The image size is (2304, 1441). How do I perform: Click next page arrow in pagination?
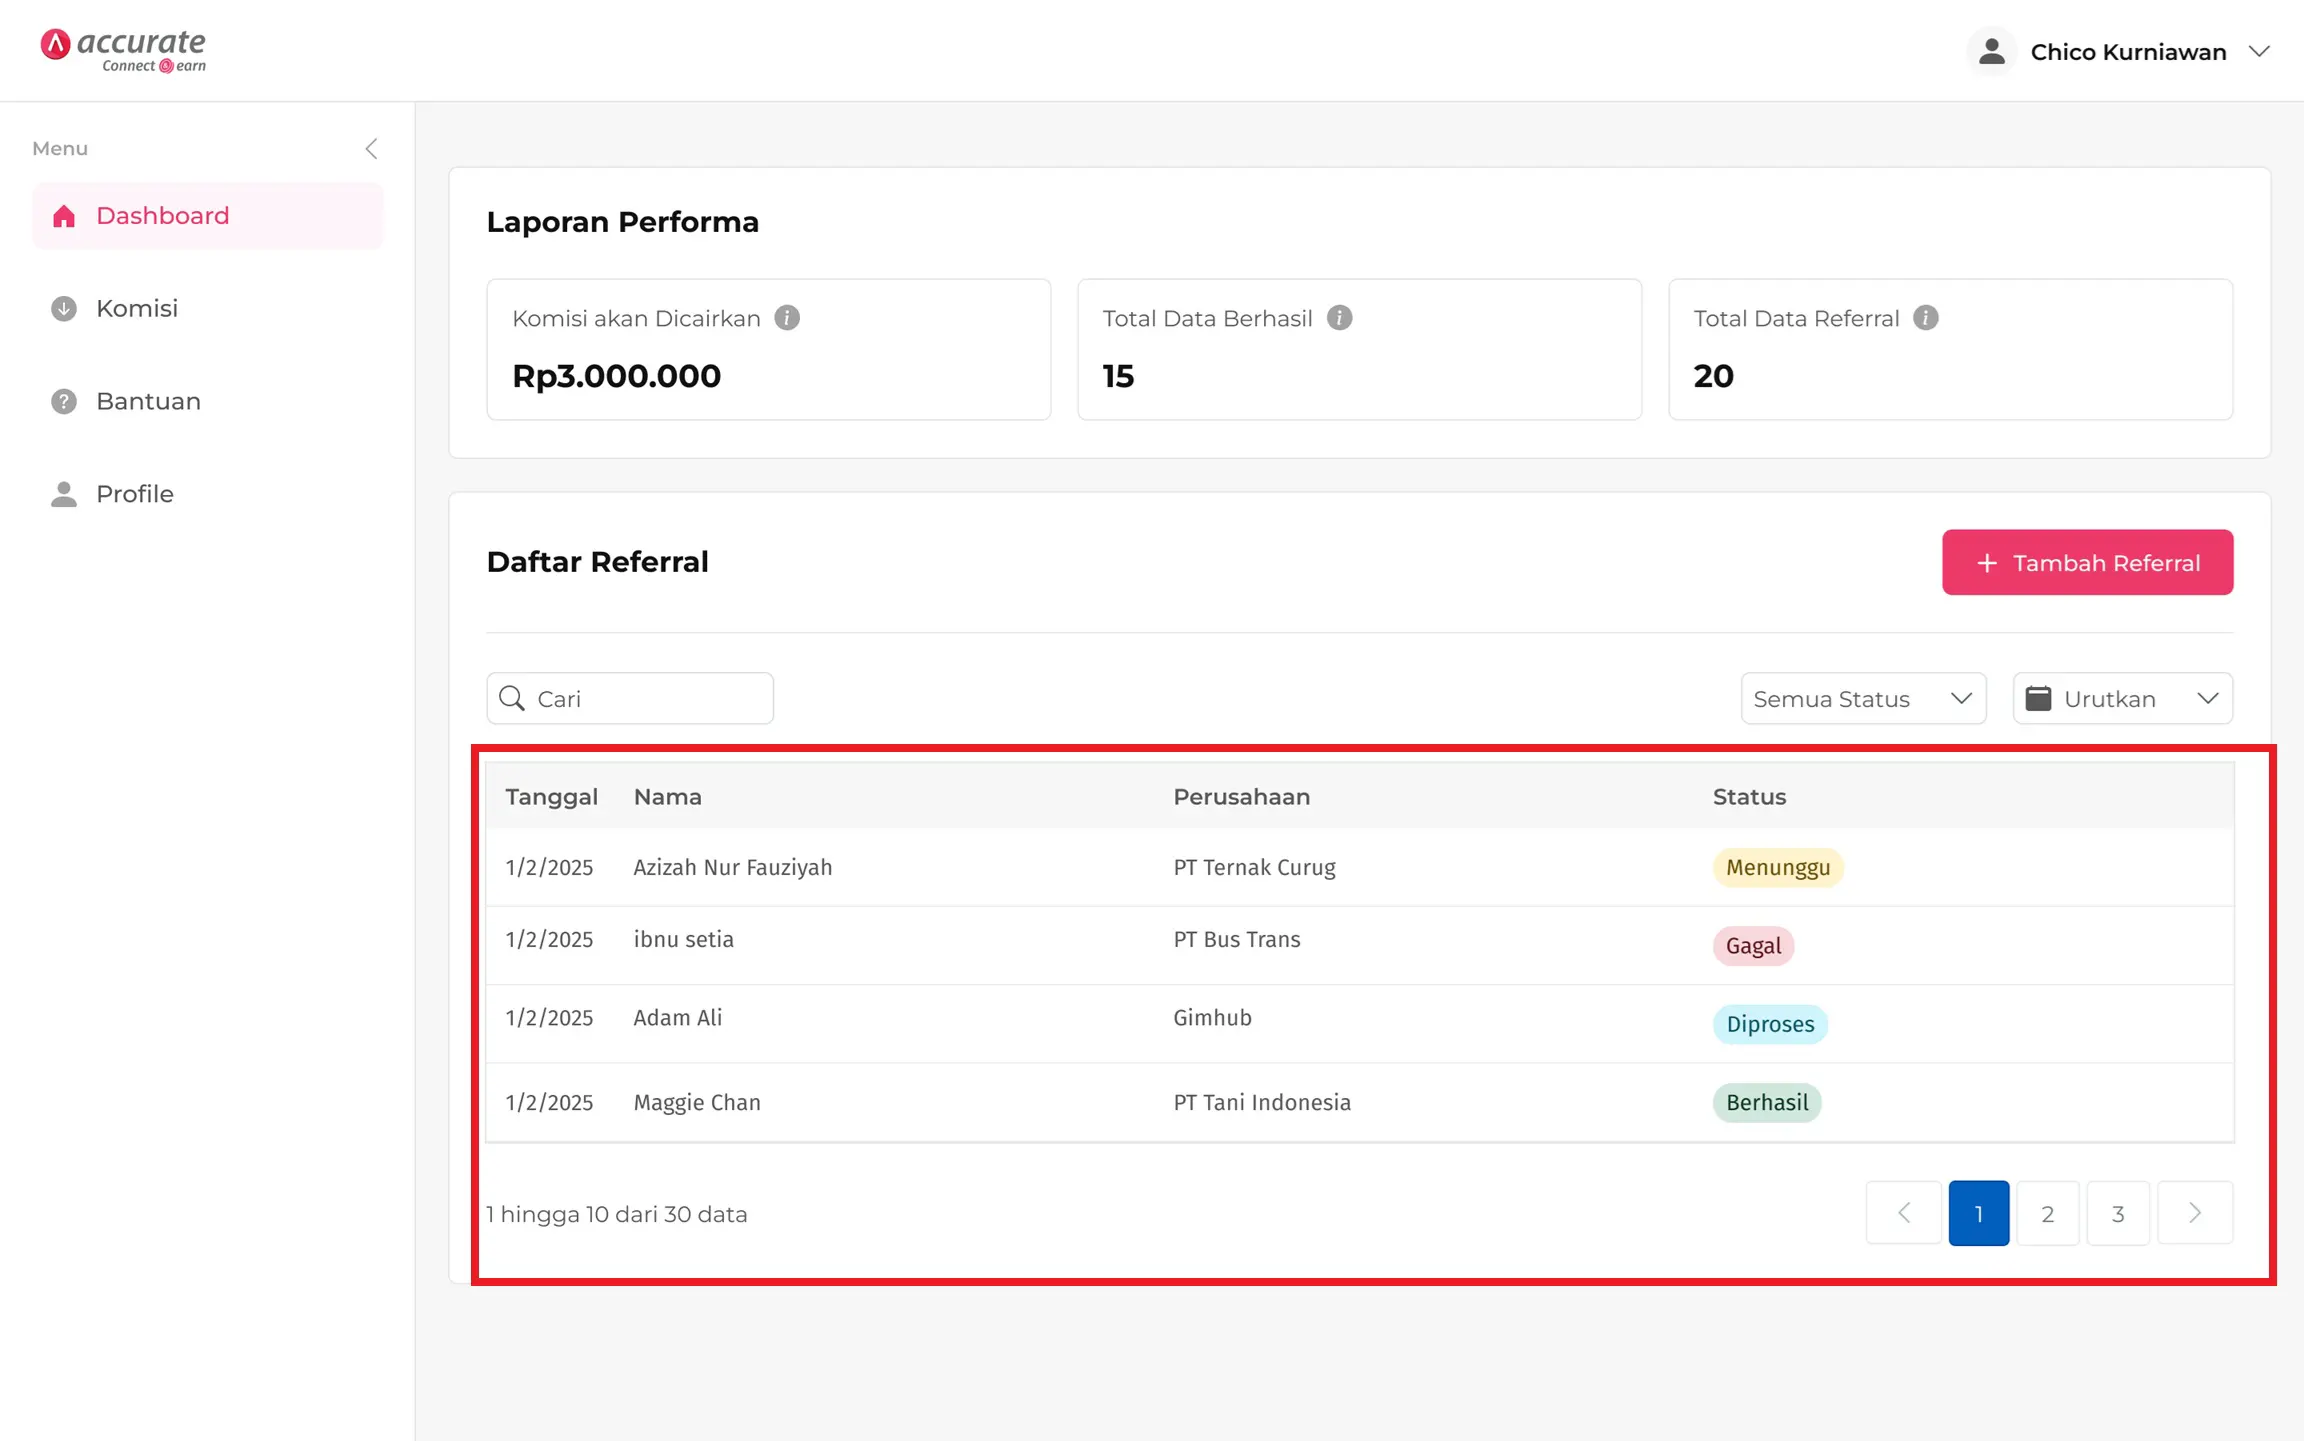pos(2194,1213)
